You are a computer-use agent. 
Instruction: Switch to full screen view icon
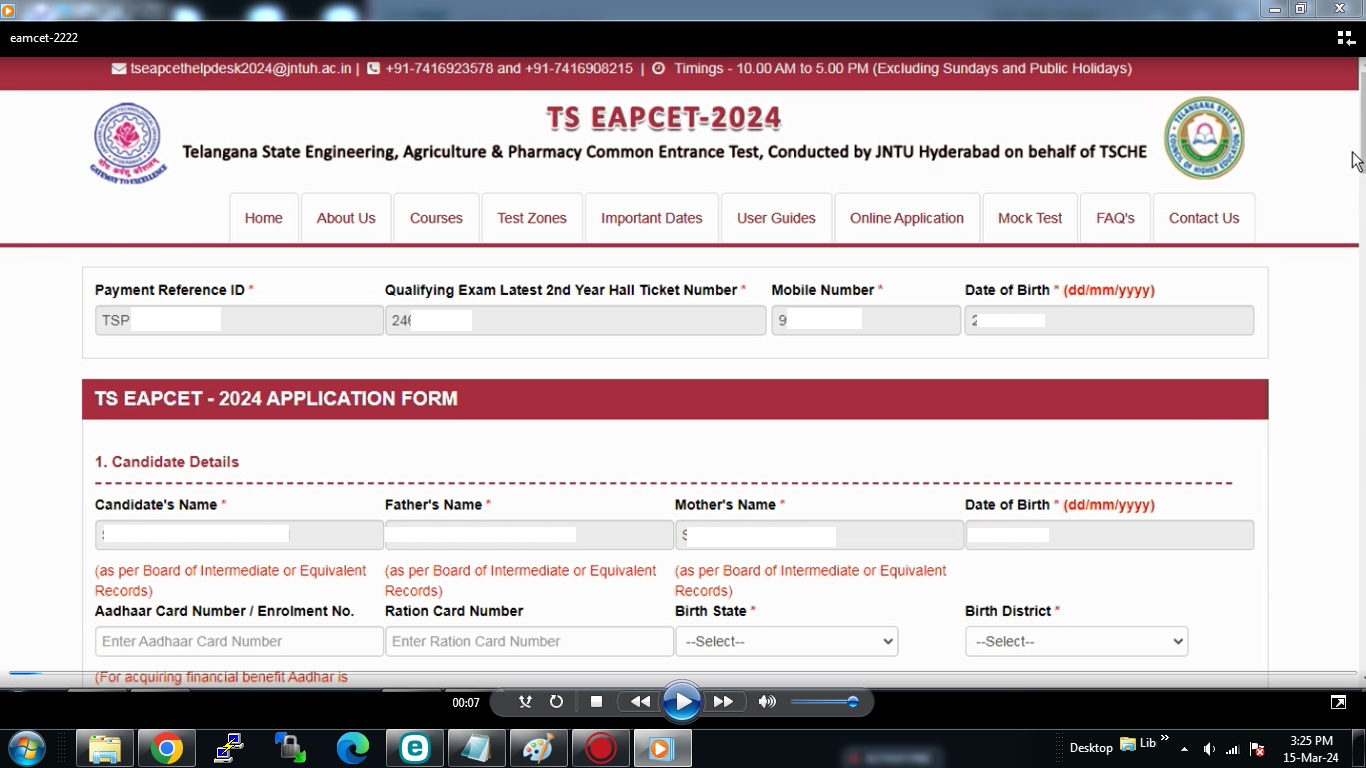click(x=1338, y=702)
